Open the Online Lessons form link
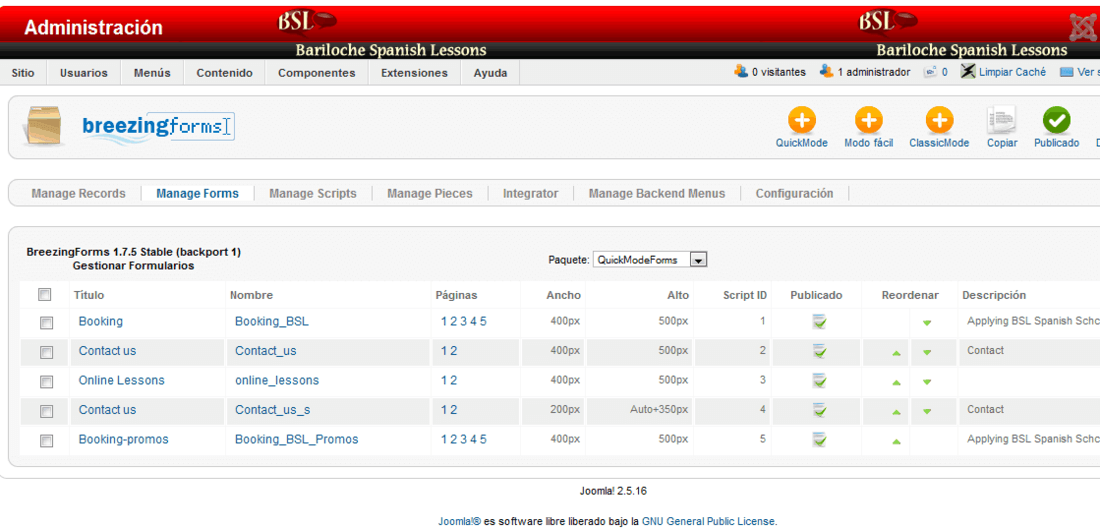The height and width of the screenshot is (528, 1100). [121, 380]
